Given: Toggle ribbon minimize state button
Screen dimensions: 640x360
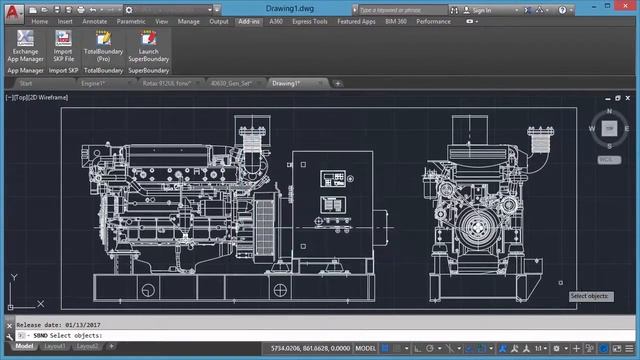Looking at the screenshot, I should coord(470,22).
